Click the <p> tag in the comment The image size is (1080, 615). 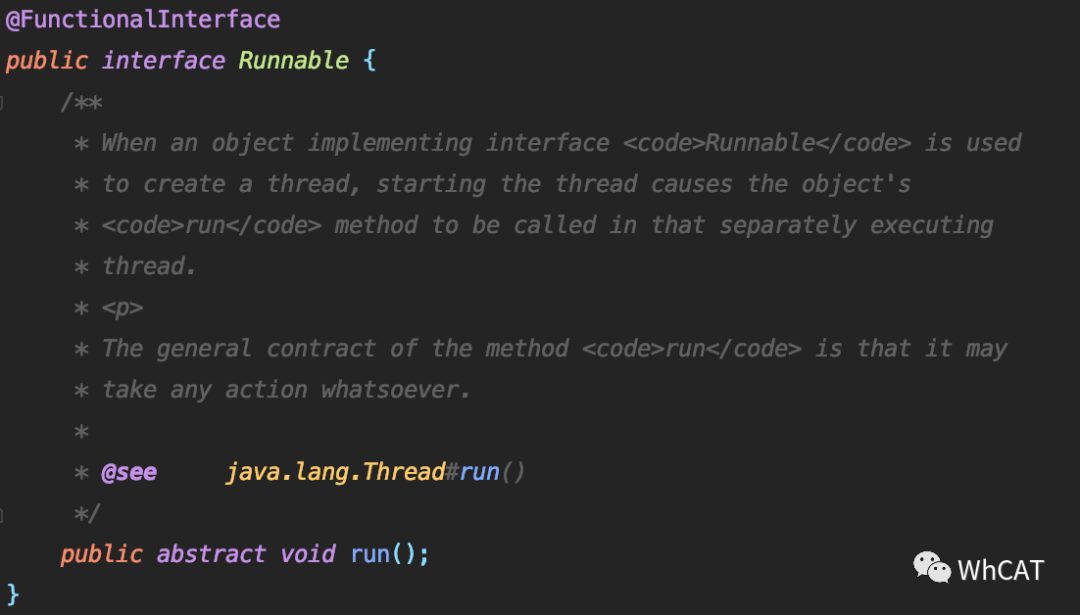coord(123,308)
